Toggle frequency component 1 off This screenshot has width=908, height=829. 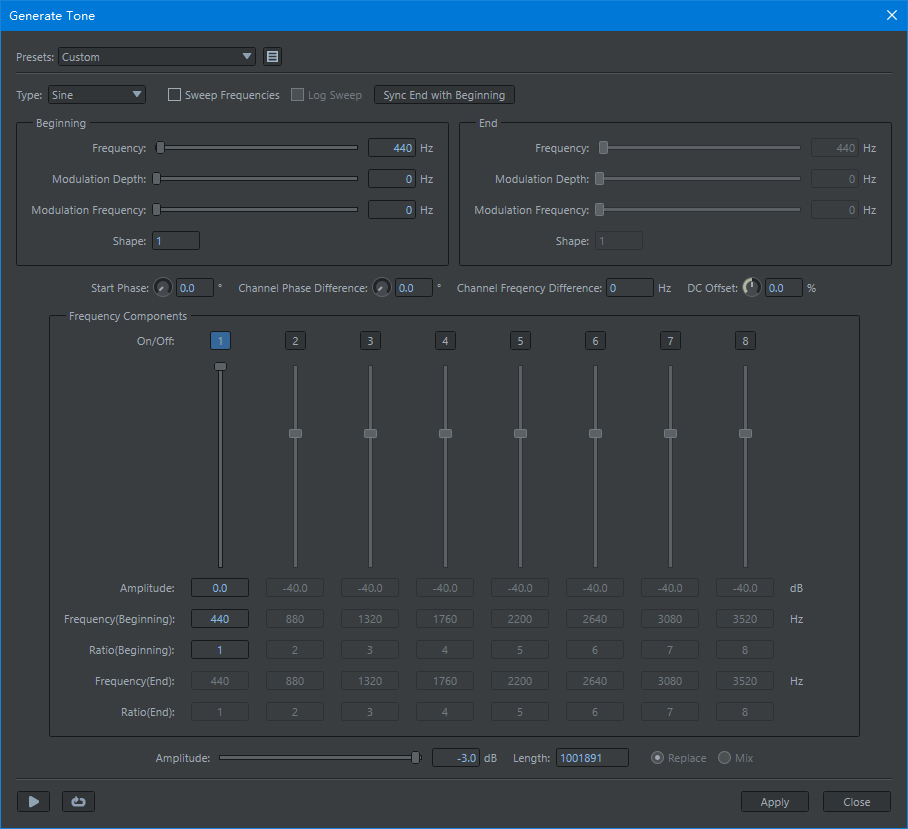(x=221, y=341)
